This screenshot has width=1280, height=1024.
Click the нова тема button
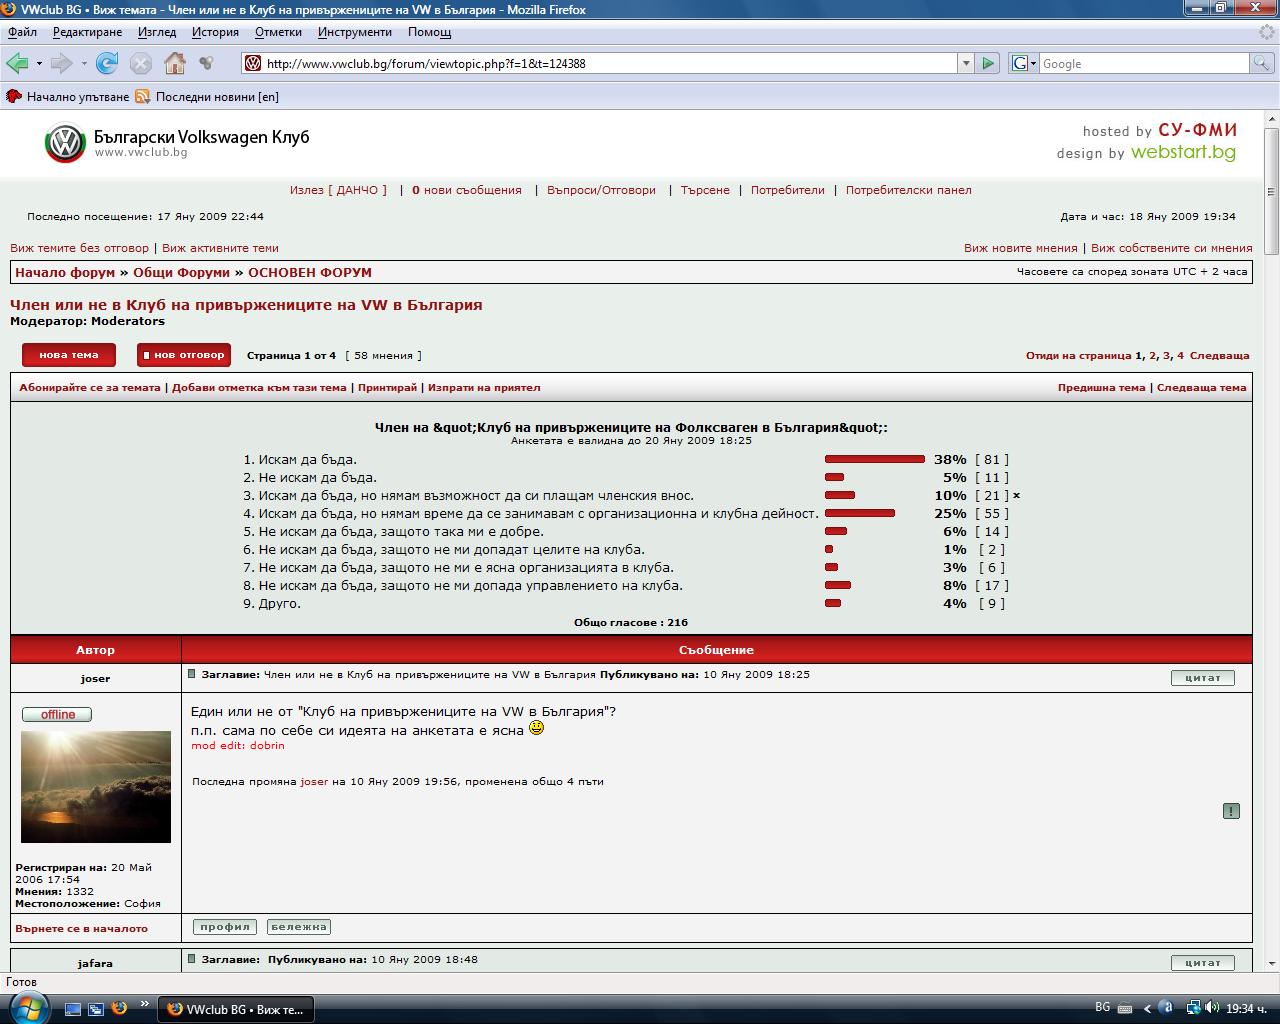pyautogui.click(x=69, y=355)
